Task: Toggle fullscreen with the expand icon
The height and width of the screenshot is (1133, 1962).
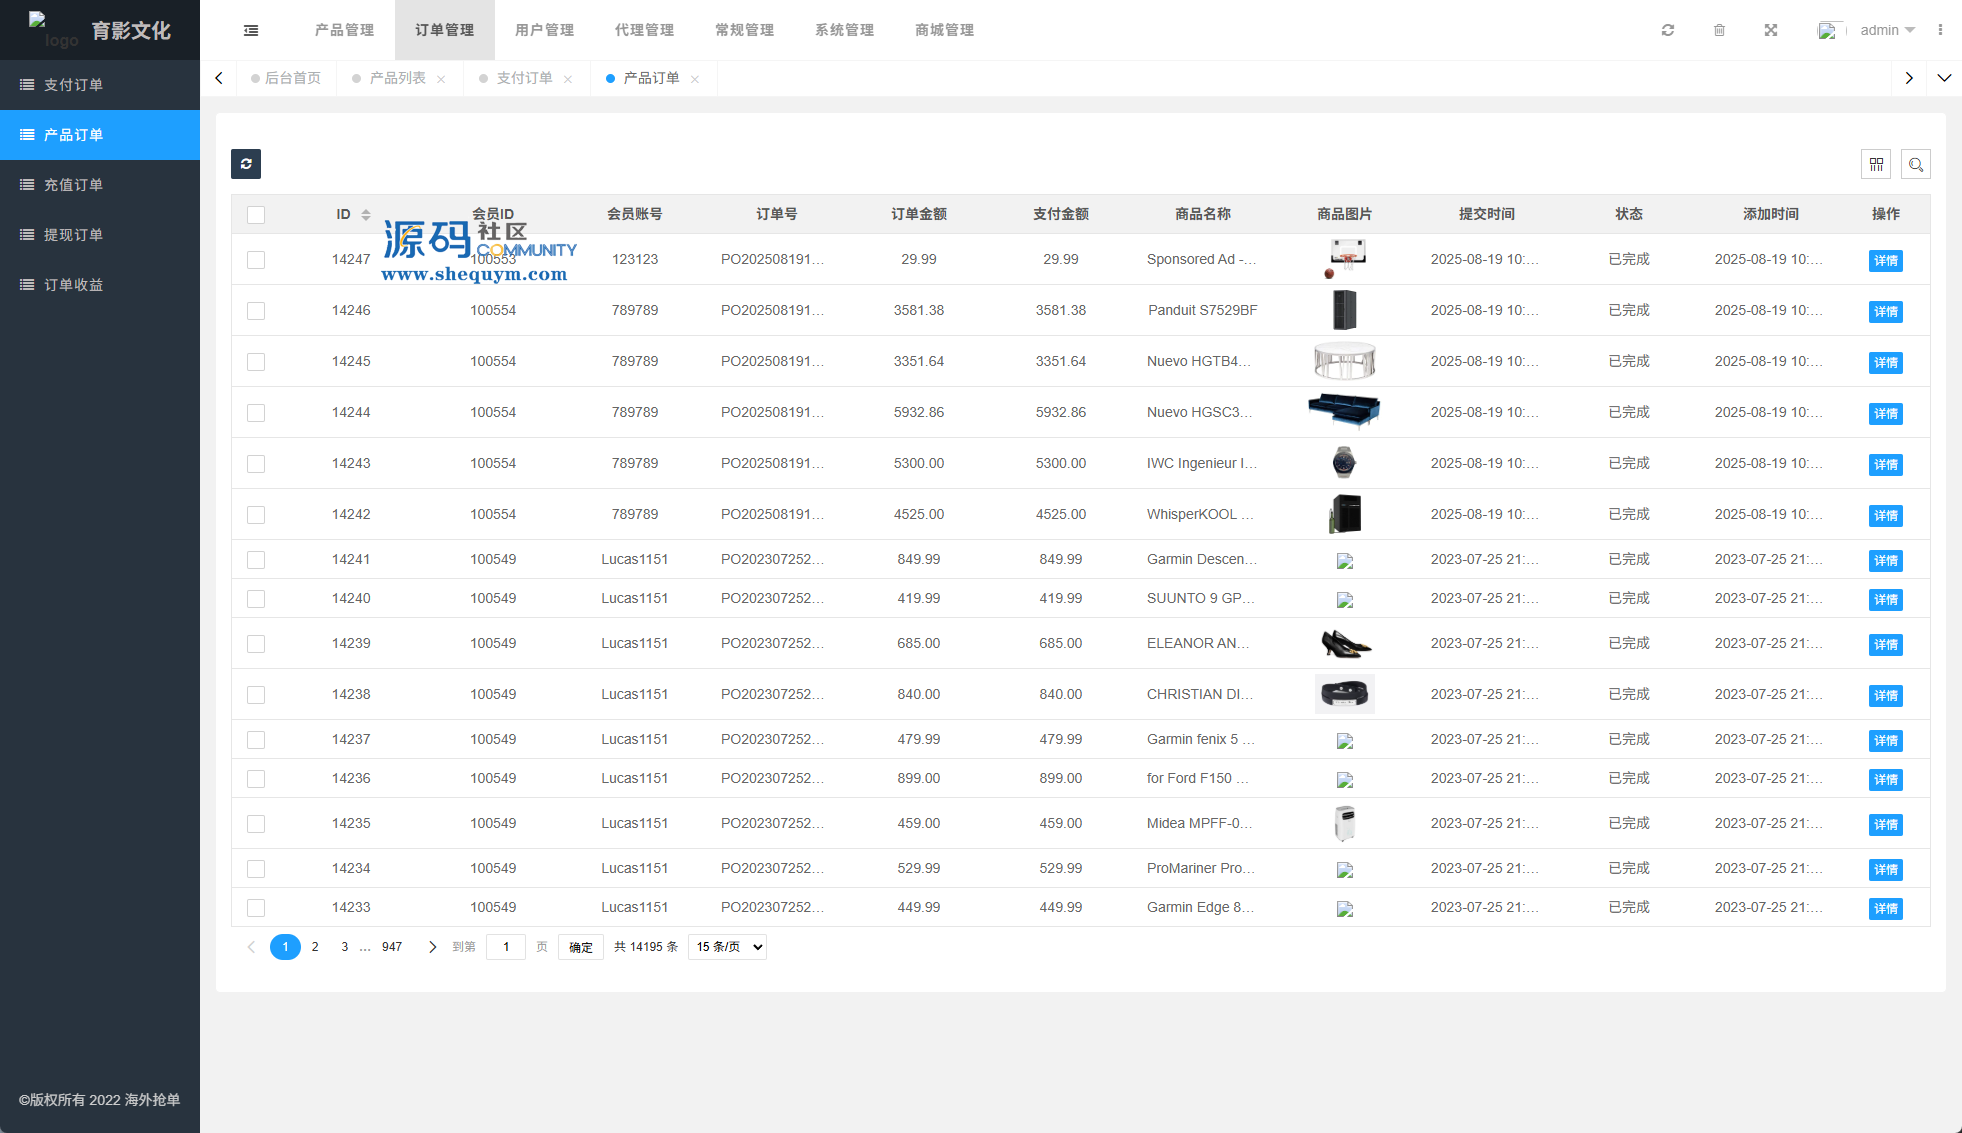Action: [1770, 30]
